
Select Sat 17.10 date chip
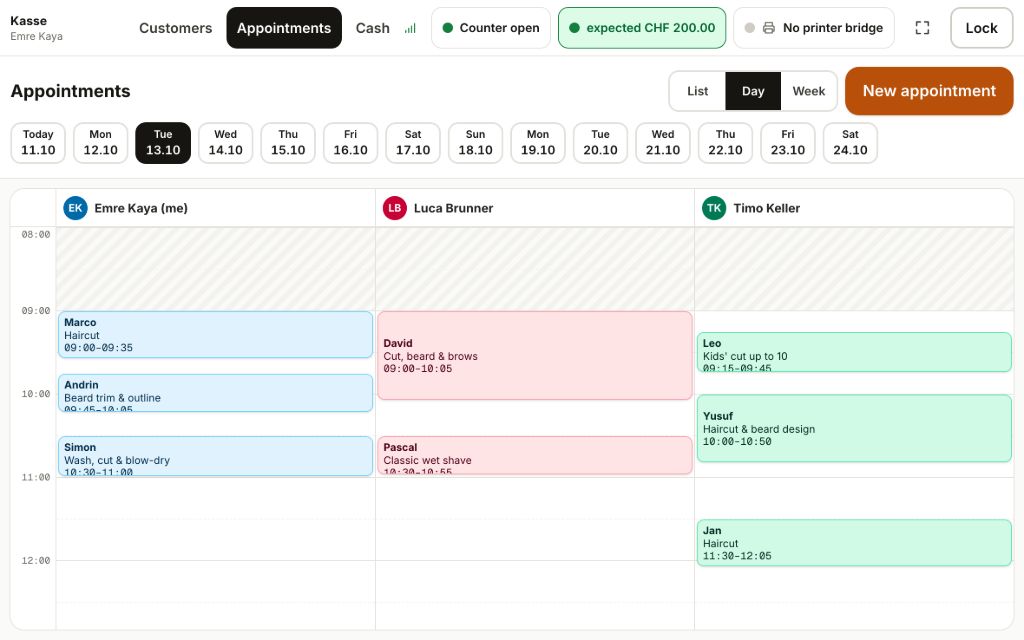(413, 143)
